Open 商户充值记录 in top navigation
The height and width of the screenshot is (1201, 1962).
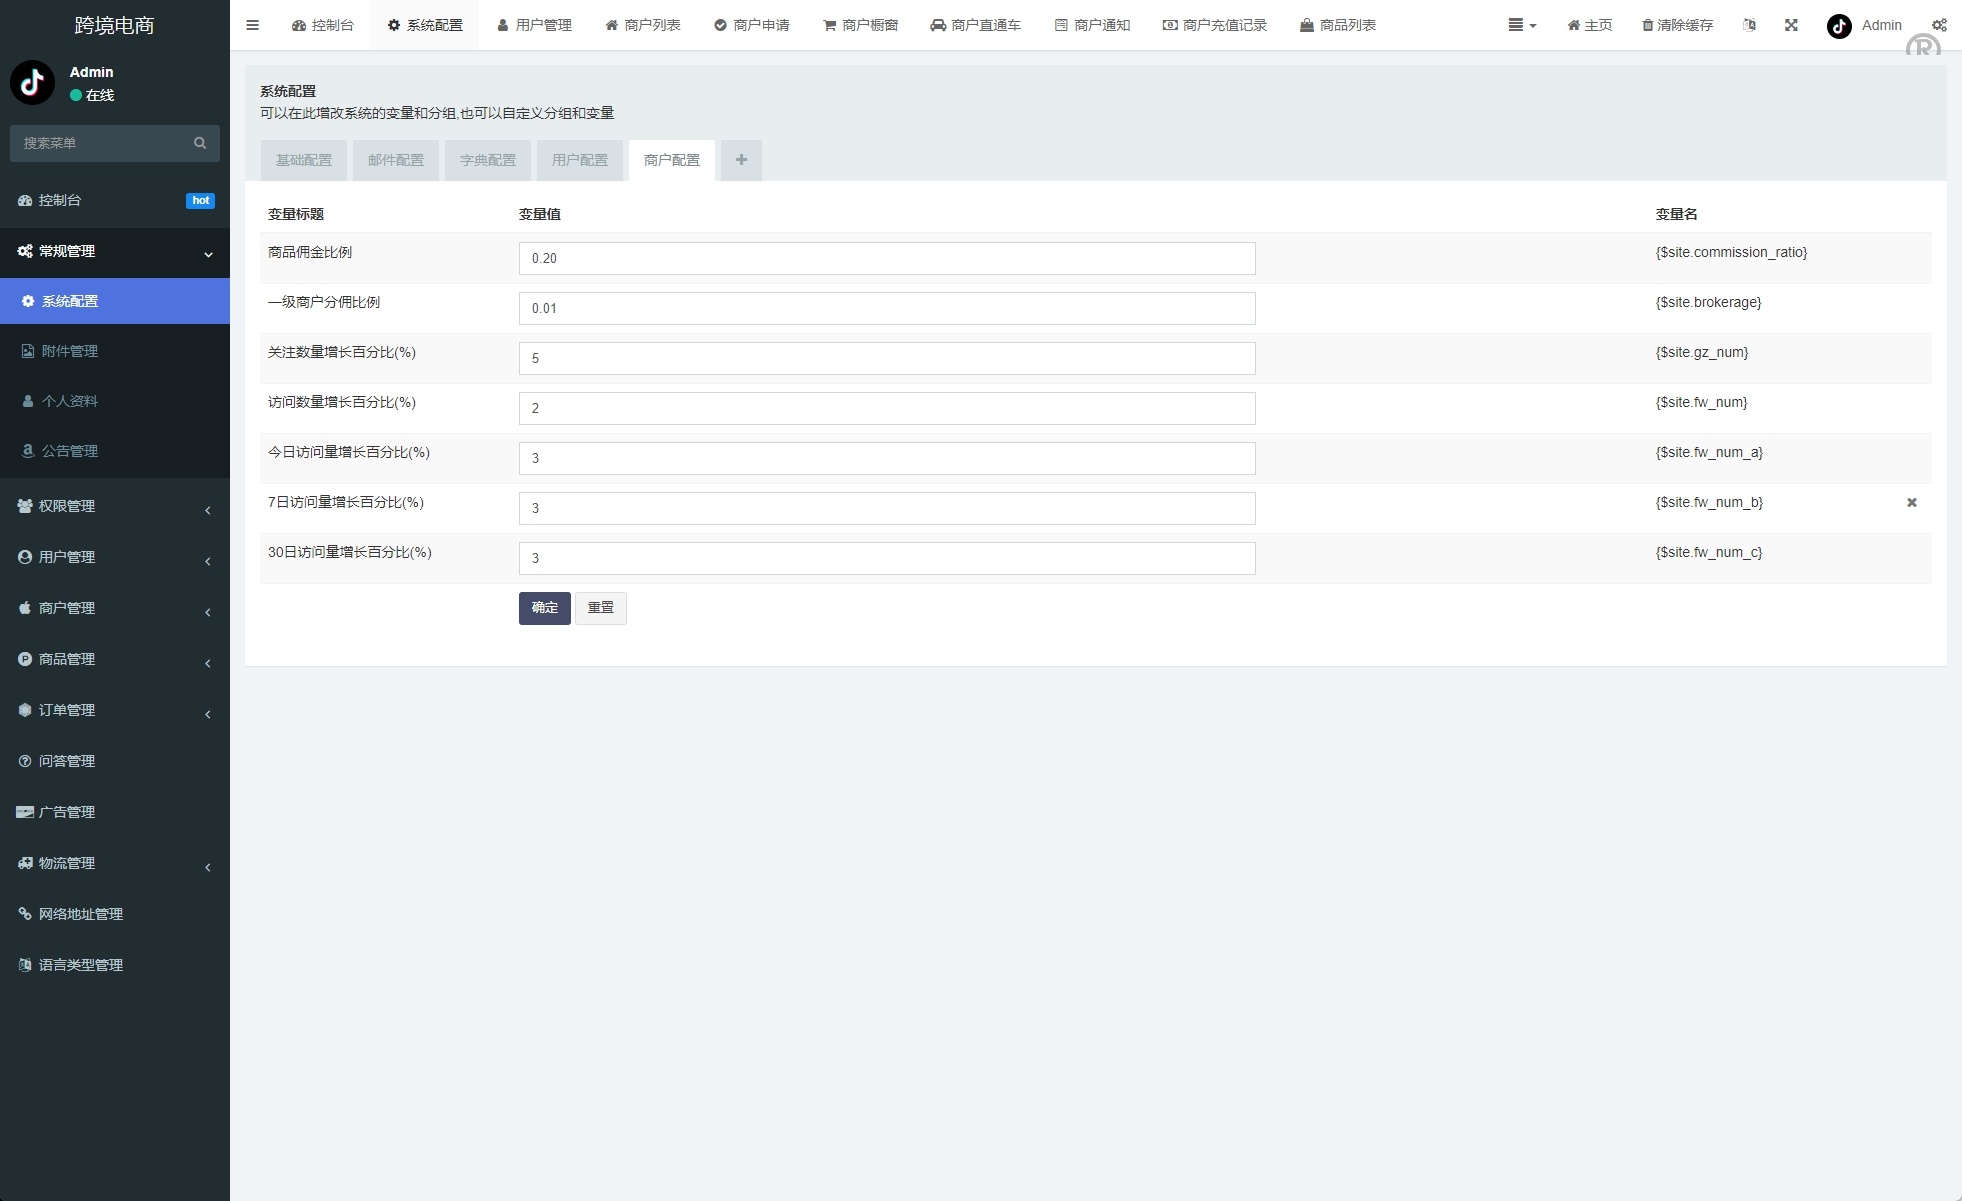(x=1214, y=25)
